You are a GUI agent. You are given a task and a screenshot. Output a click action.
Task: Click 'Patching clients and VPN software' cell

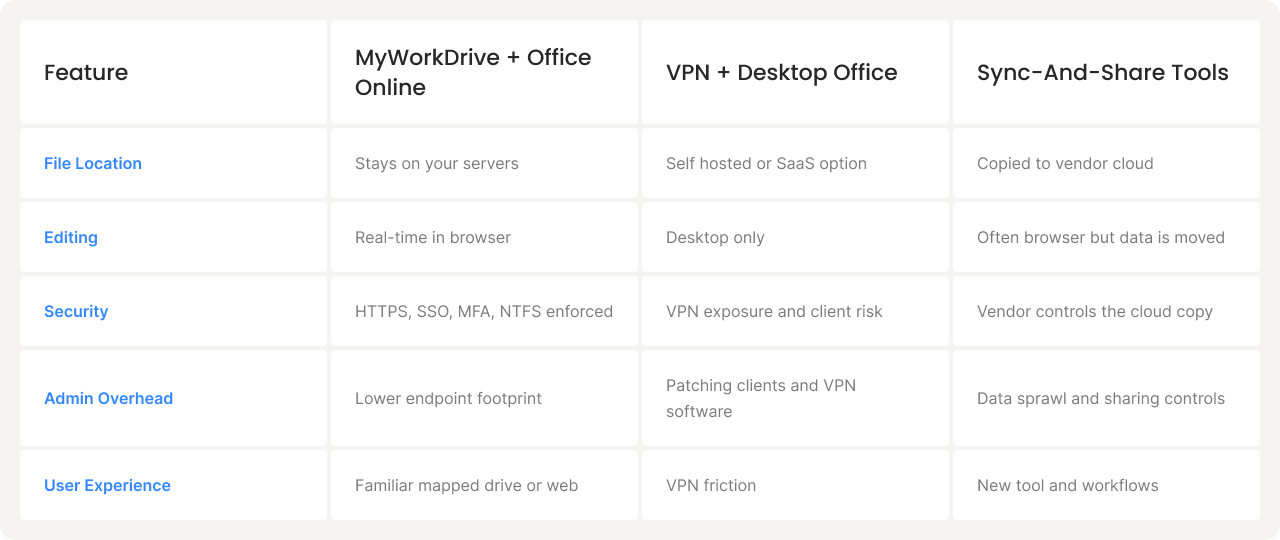[x=760, y=398]
